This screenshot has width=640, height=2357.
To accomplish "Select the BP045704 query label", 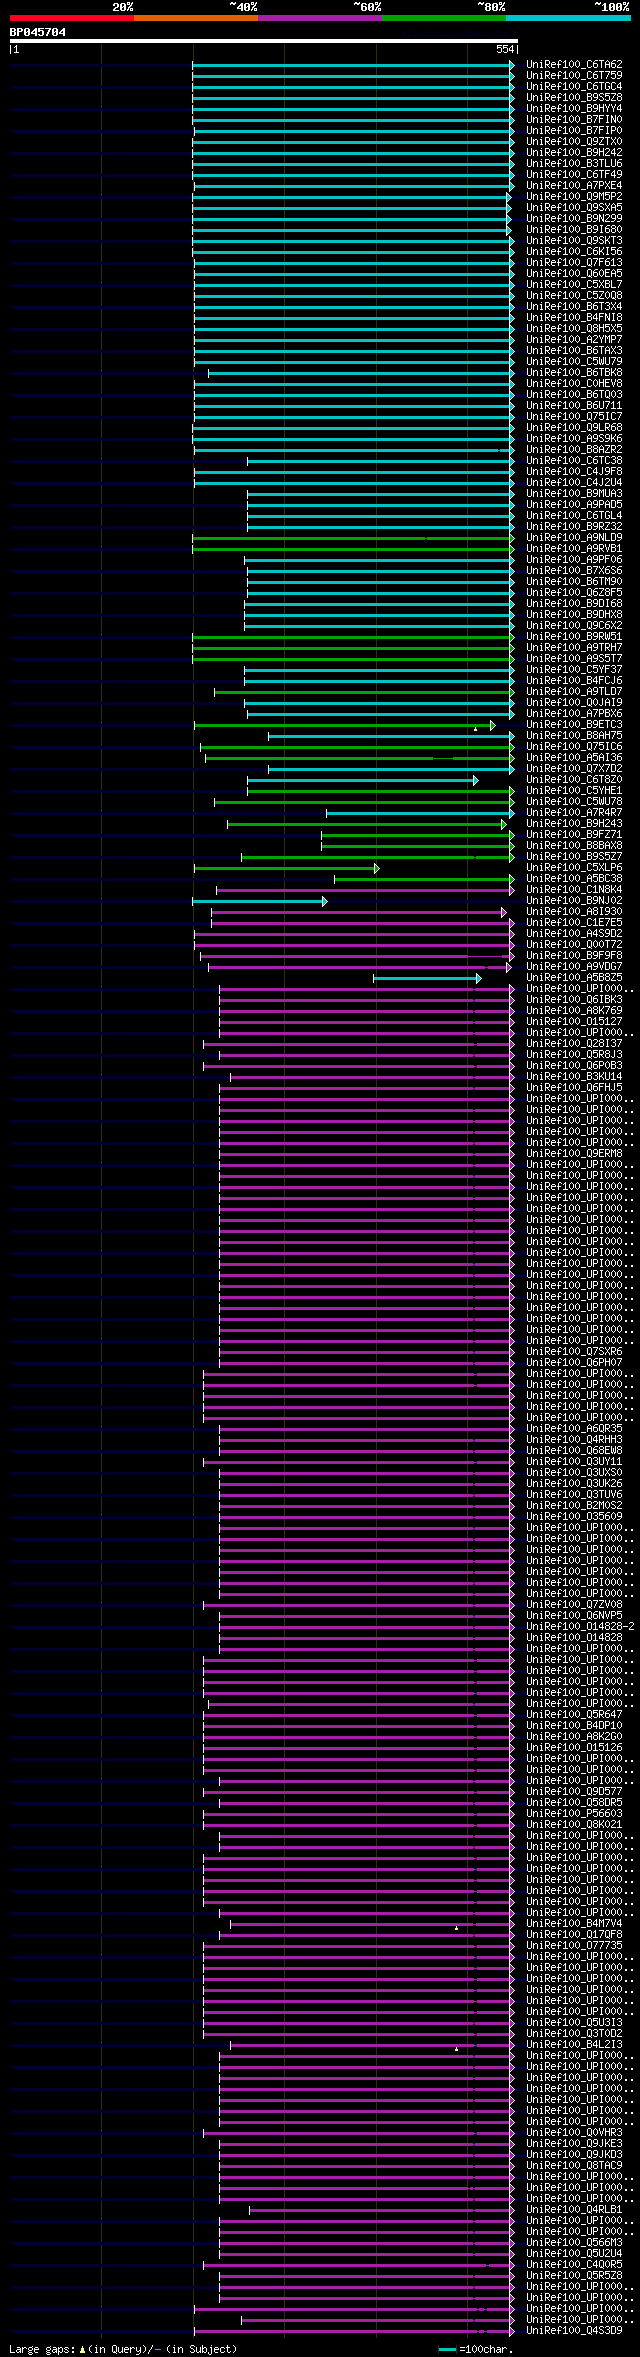I will click(x=38, y=32).
